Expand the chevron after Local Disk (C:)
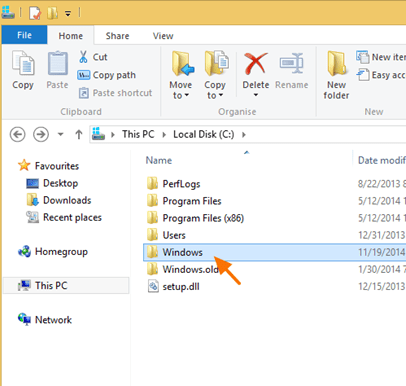Image resolution: width=406 pixels, height=386 pixels. tap(244, 135)
